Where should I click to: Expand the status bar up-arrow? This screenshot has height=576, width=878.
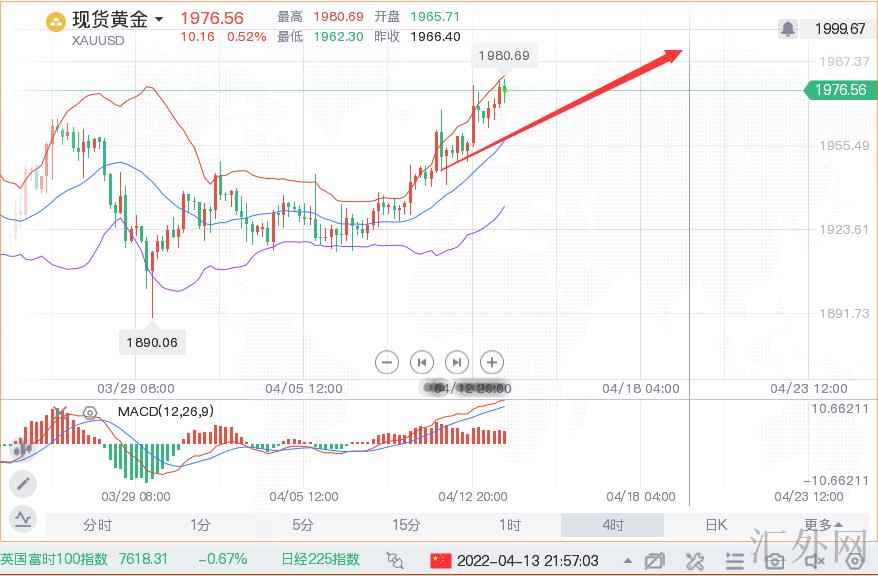tap(628, 560)
